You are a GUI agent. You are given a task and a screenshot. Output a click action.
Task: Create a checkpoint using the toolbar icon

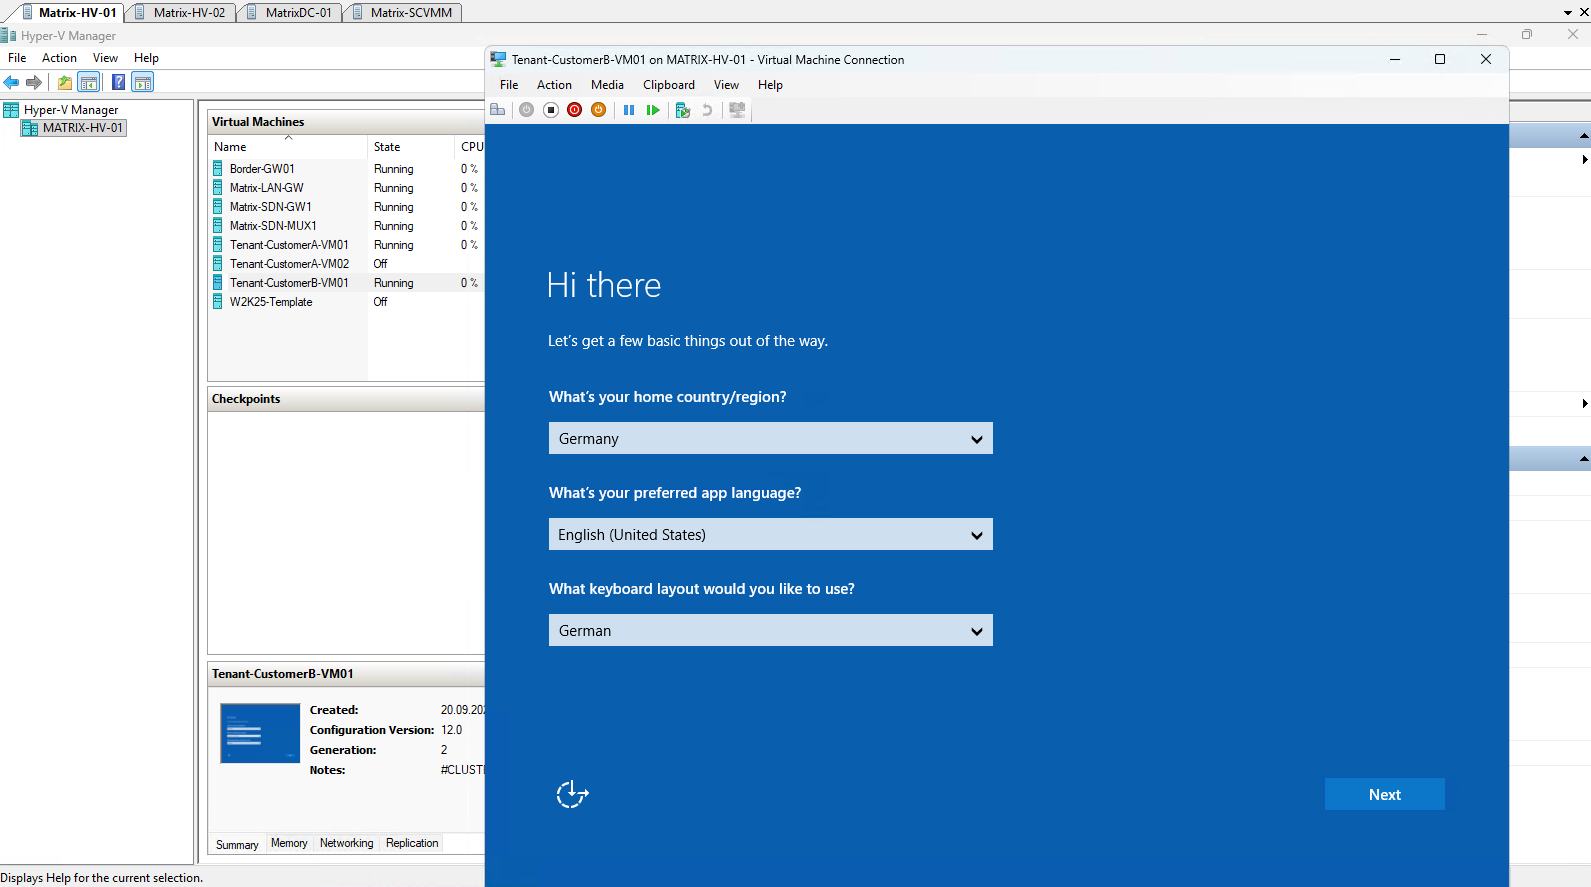(x=683, y=110)
